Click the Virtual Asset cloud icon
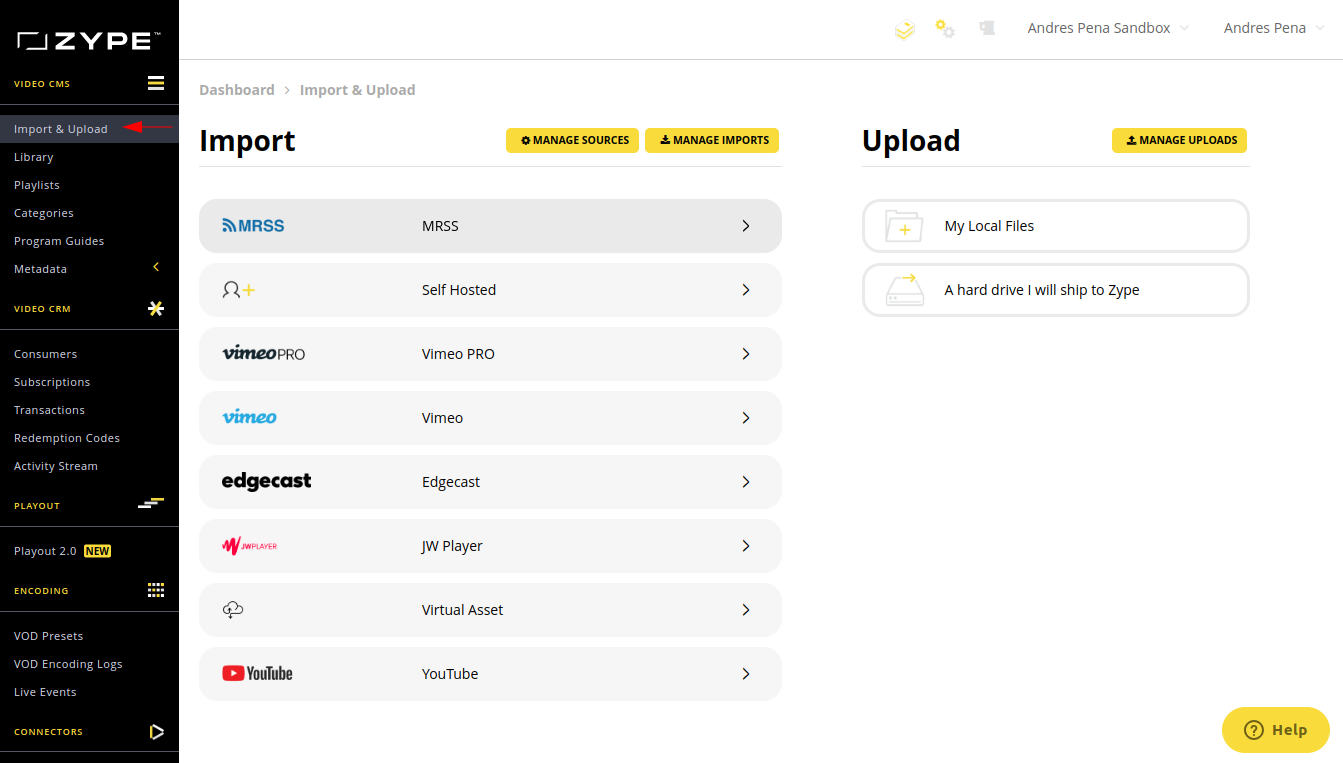Viewport: 1343px width, 763px height. pyautogui.click(x=233, y=610)
